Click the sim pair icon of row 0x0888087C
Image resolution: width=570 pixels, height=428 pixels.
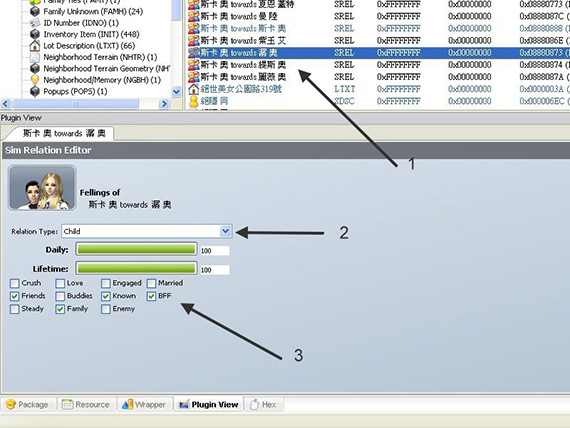[x=194, y=16]
